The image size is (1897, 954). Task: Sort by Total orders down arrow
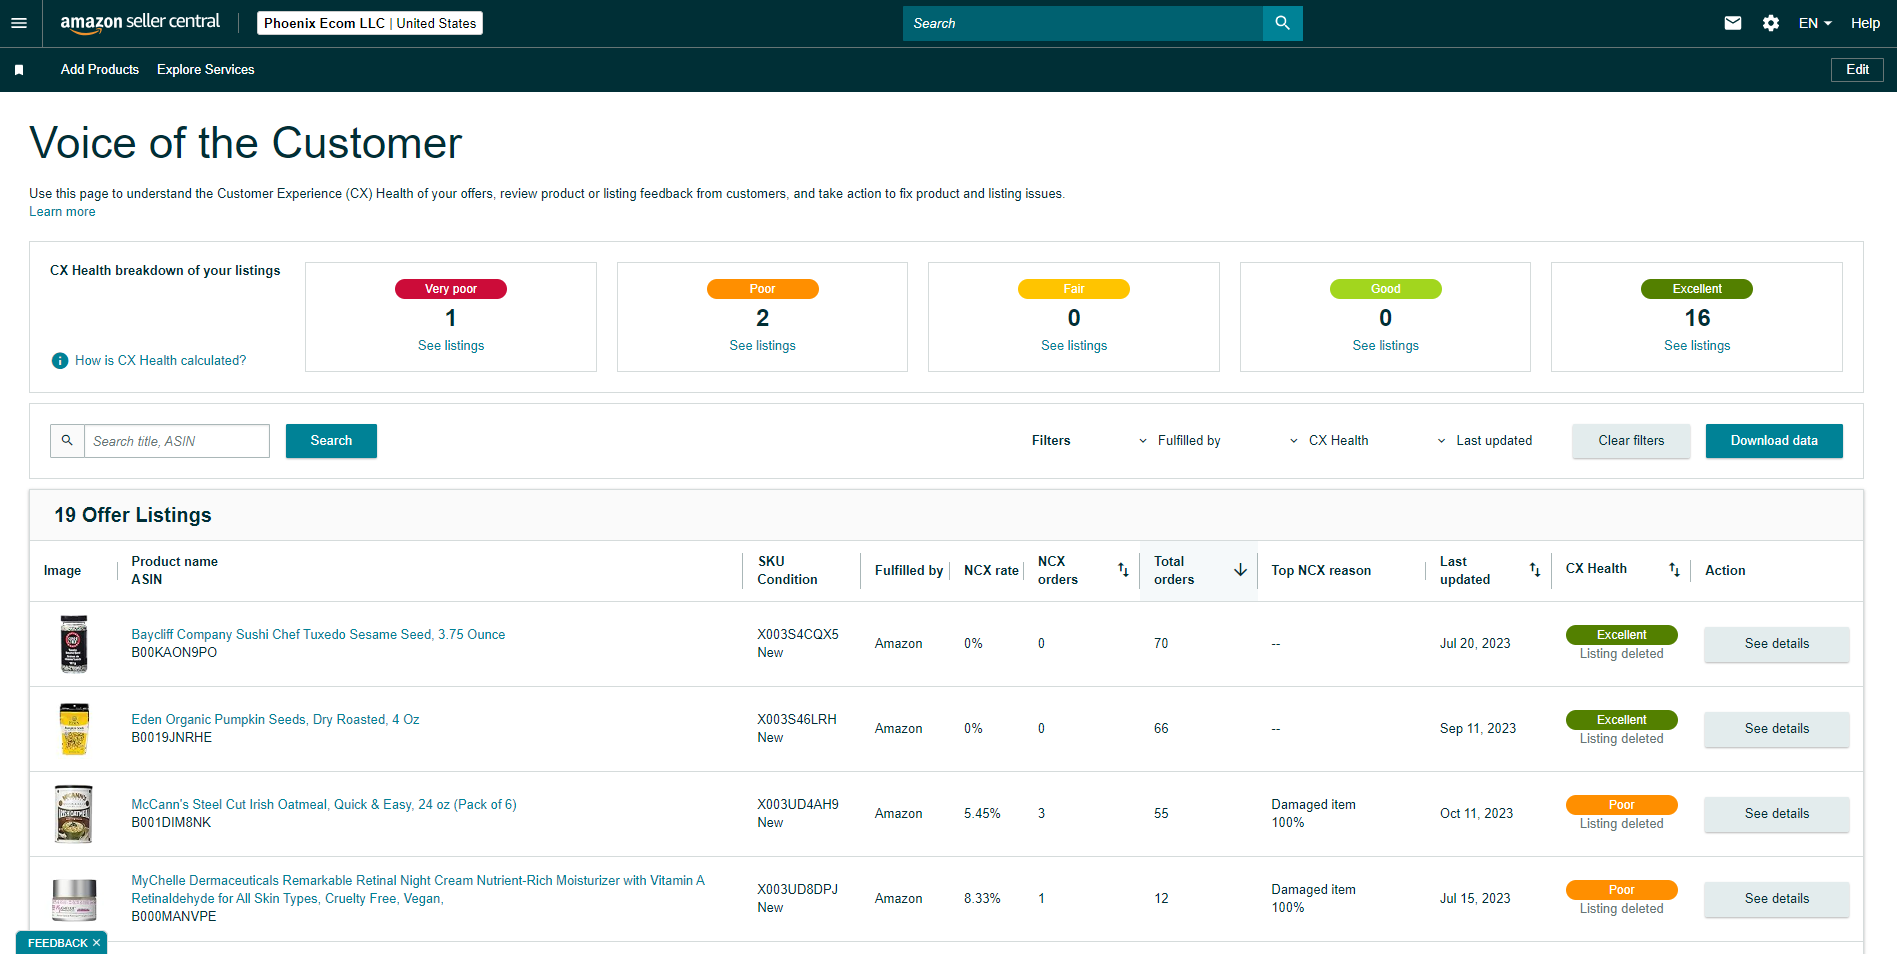pos(1240,570)
